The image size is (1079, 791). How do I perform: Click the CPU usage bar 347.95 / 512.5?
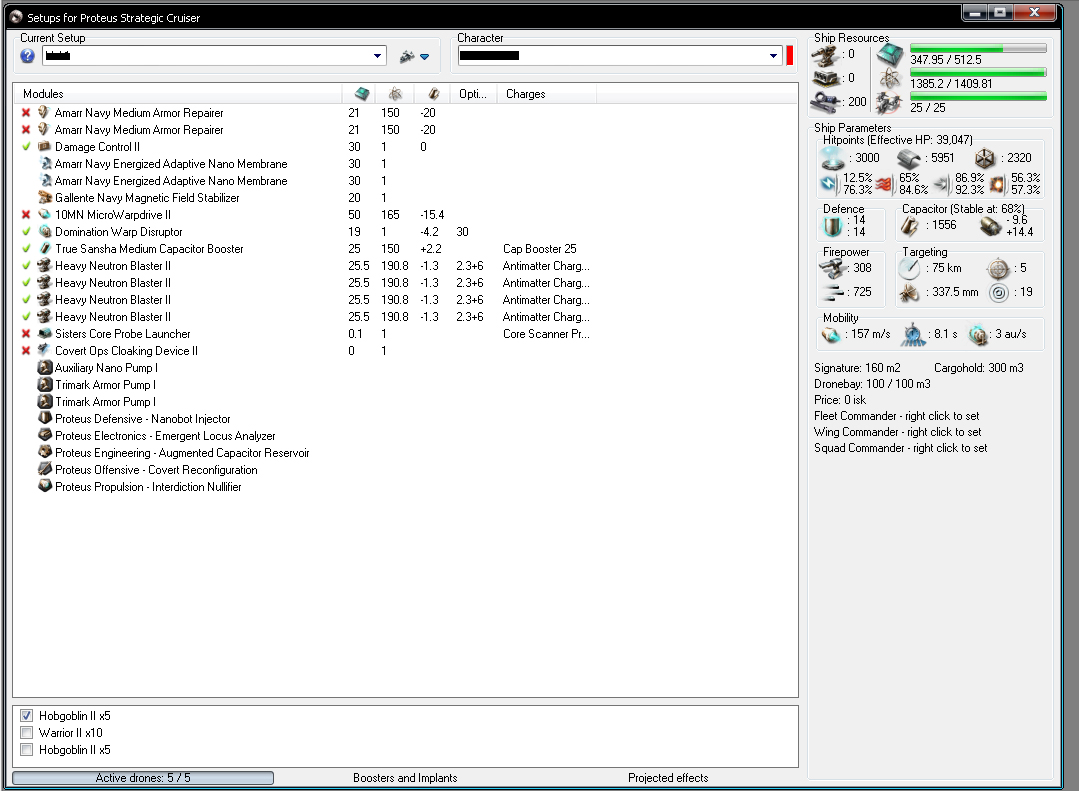pos(978,49)
